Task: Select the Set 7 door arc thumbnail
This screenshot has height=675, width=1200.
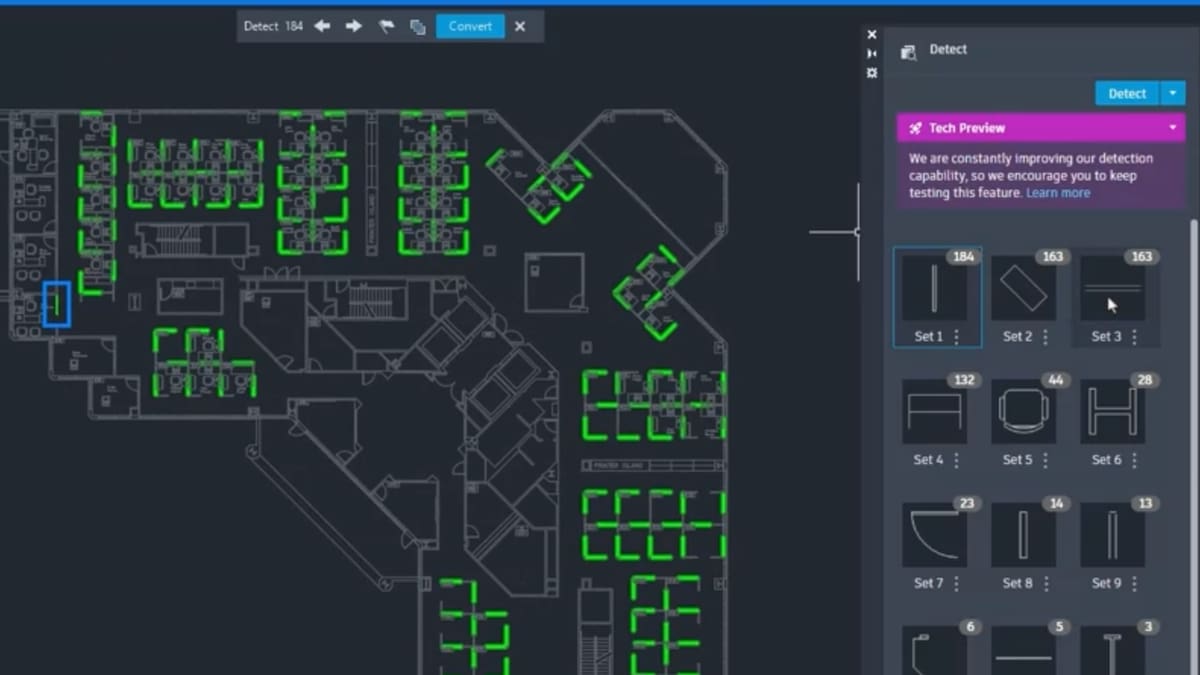Action: click(x=934, y=535)
